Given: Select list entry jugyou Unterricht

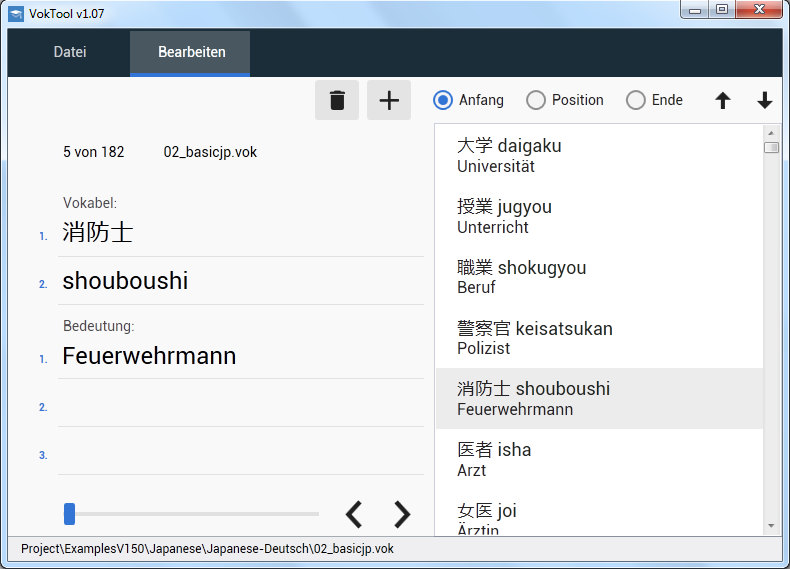Looking at the screenshot, I should (x=600, y=216).
